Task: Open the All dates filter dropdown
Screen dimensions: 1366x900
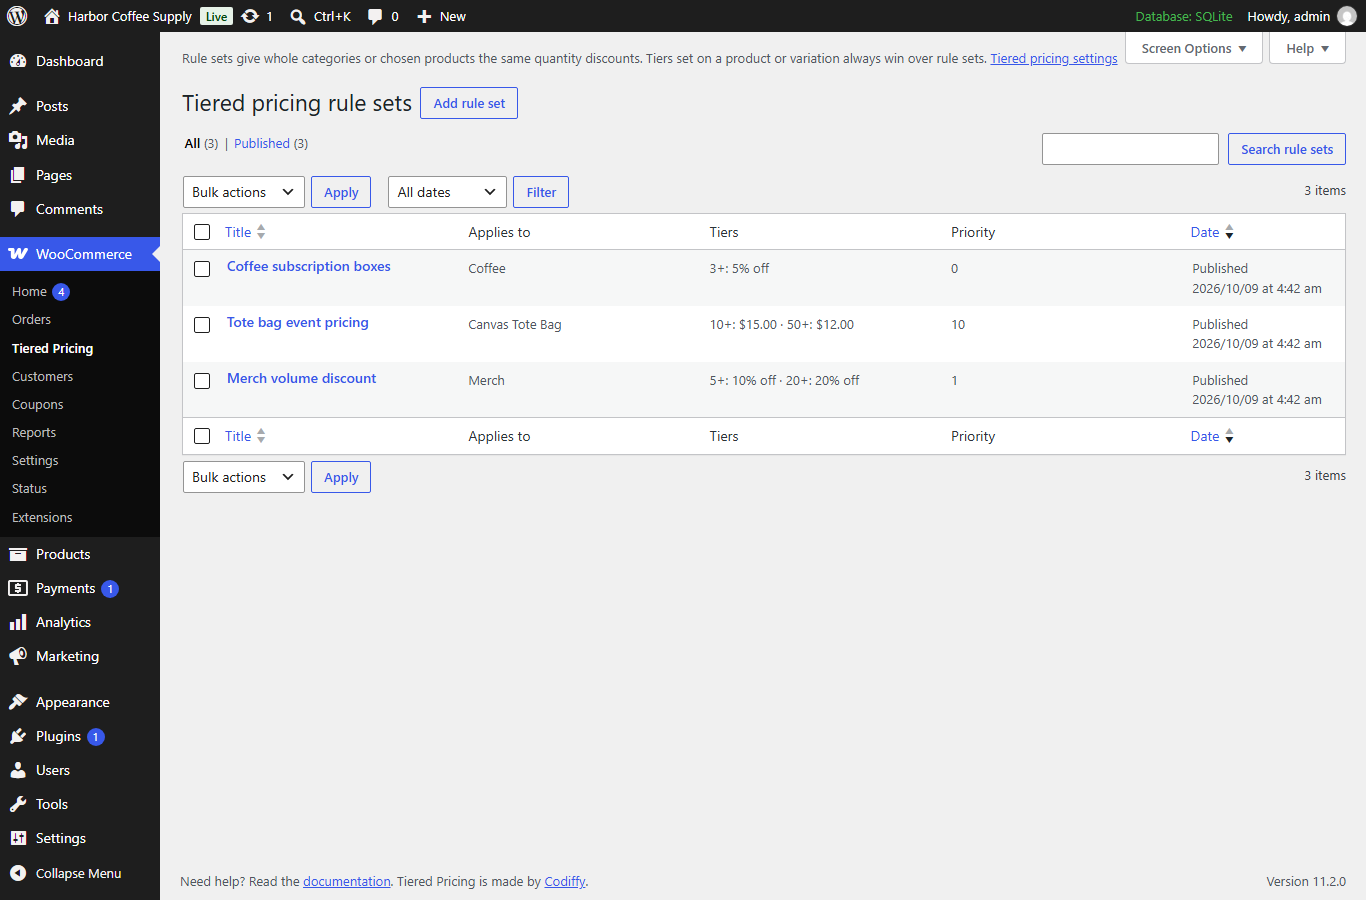Action: (x=447, y=192)
